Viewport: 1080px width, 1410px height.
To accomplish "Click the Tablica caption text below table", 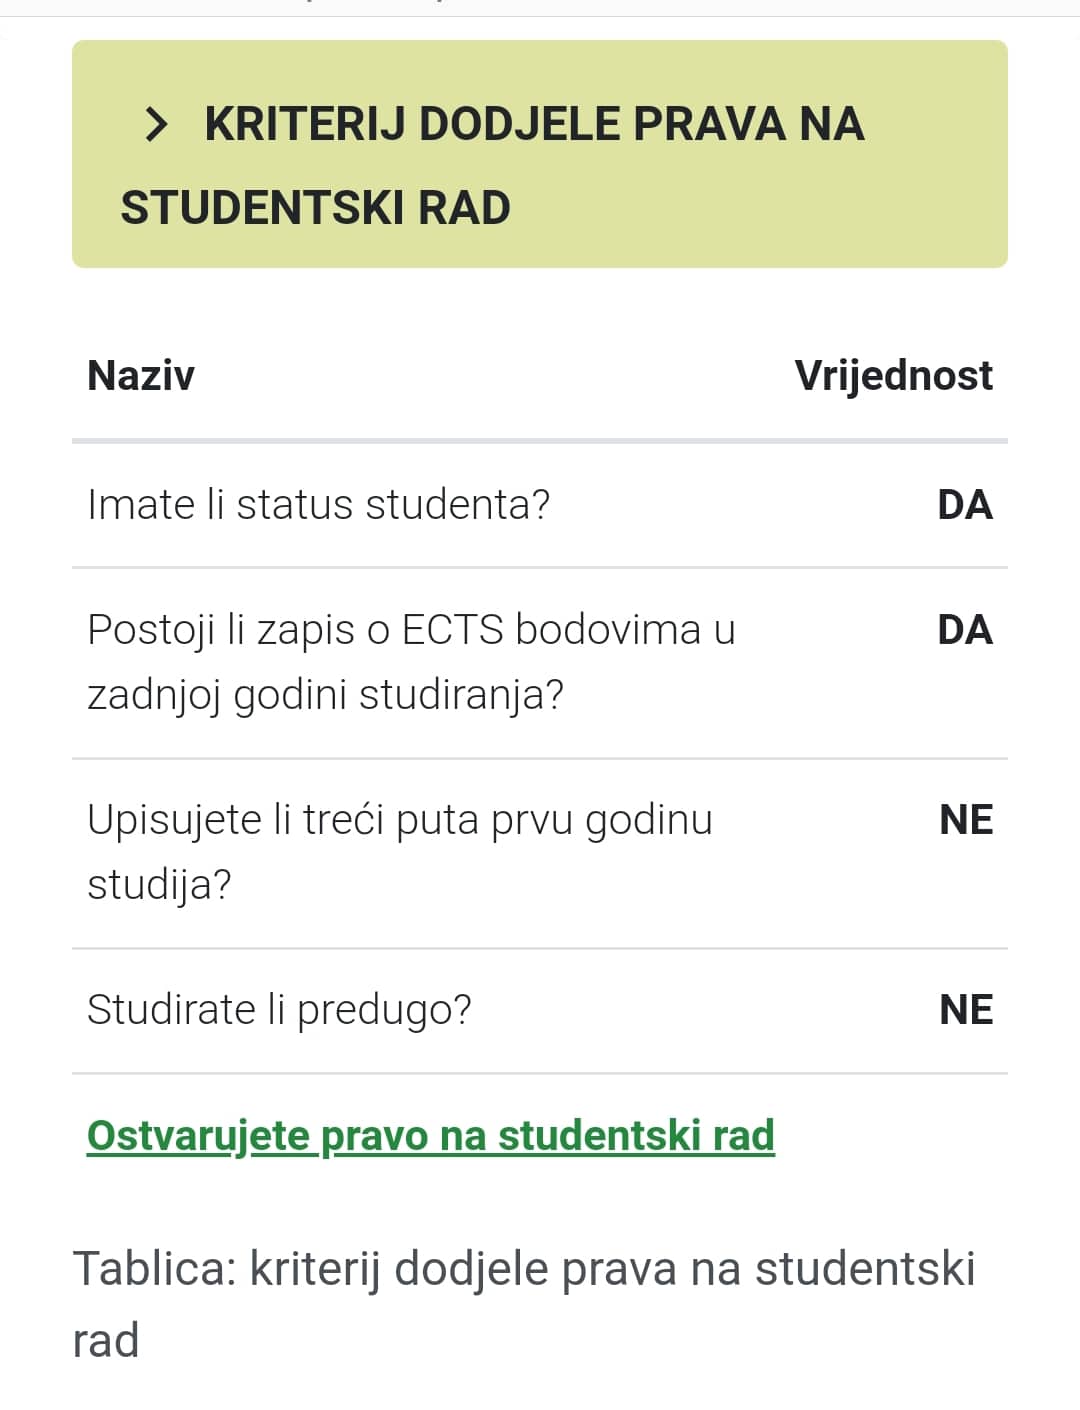I will [x=524, y=1304].
